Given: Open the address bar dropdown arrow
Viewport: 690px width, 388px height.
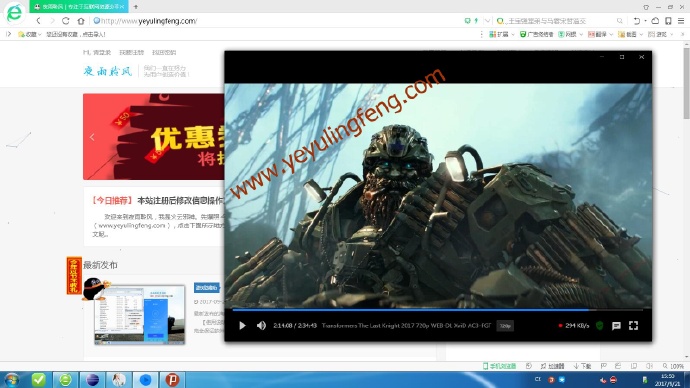Looking at the screenshot, I should (x=487, y=21).
